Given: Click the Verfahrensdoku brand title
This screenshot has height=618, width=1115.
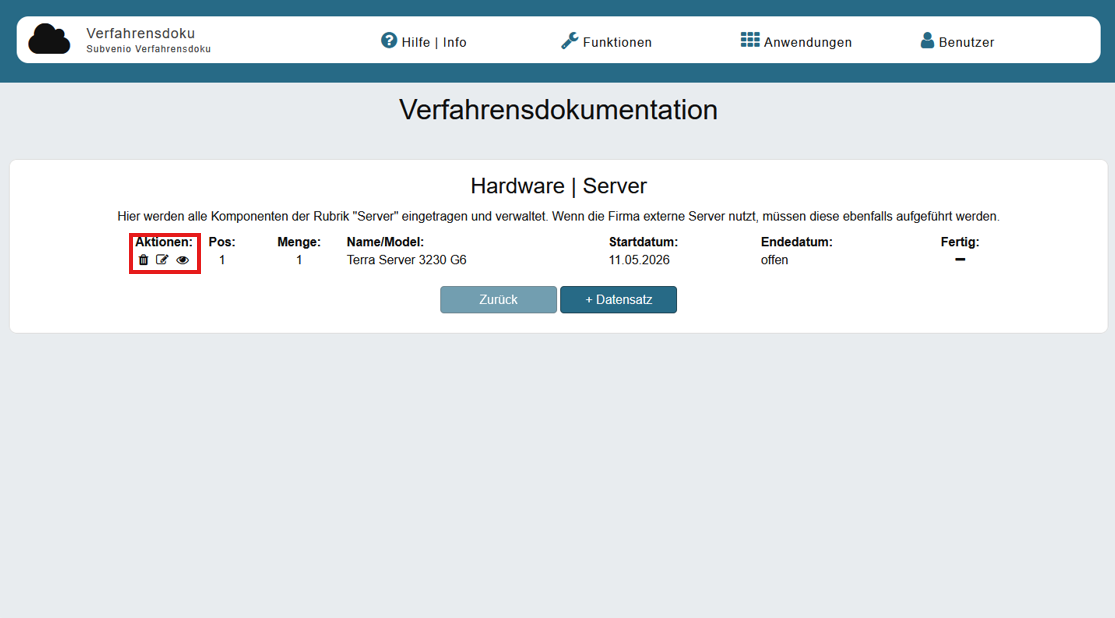Looking at the screenshot, I should (141, 33).
